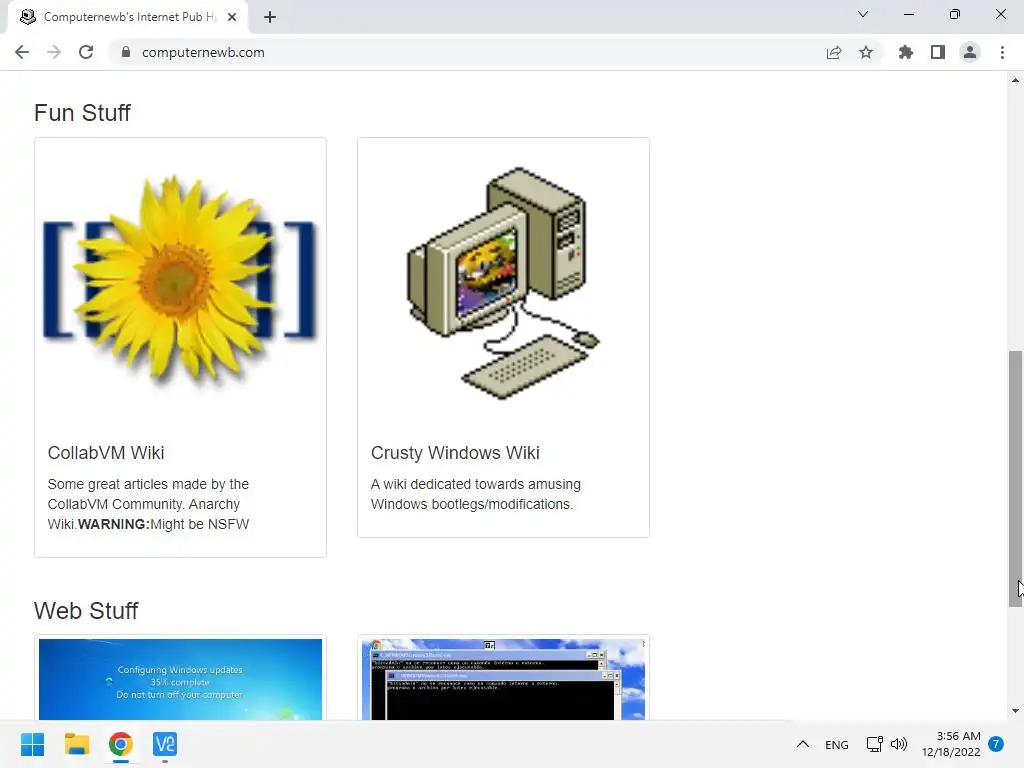
Task: Open the Extensions puzzle icon
Action: pos(906,52)
